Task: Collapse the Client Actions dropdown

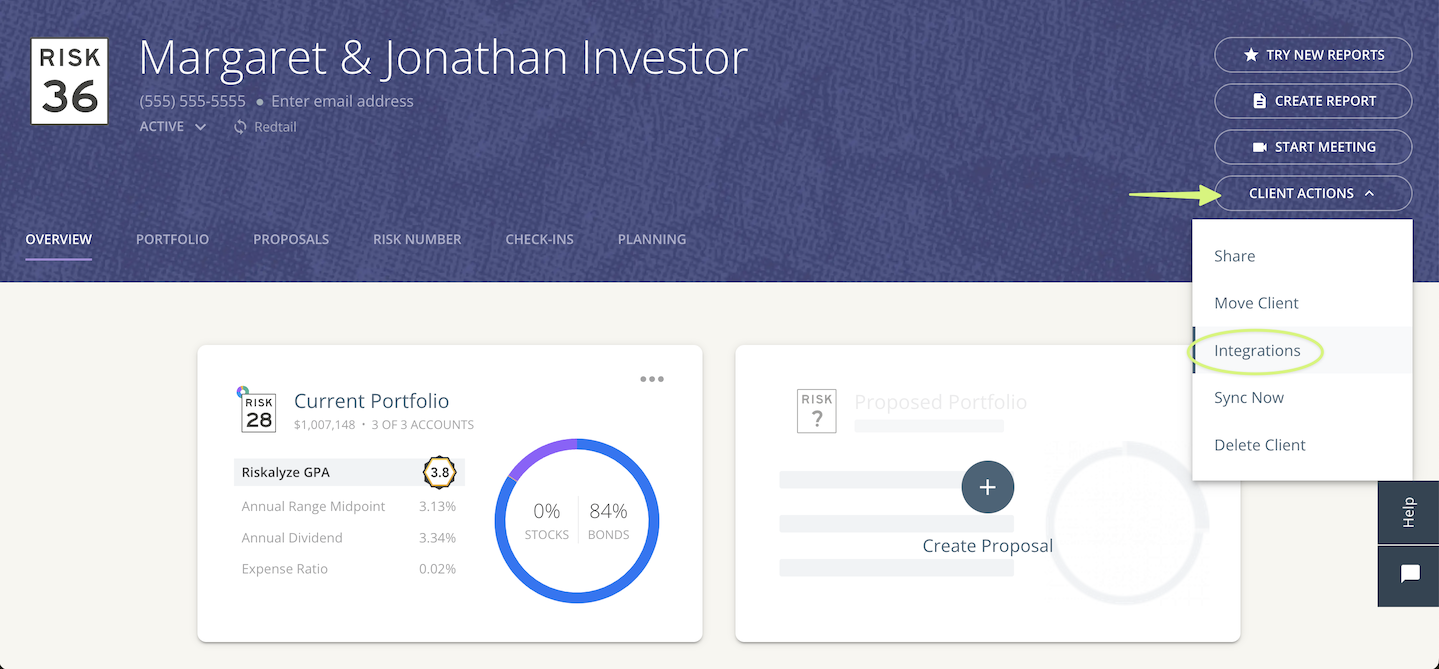Action: [x=1312, y=193]
